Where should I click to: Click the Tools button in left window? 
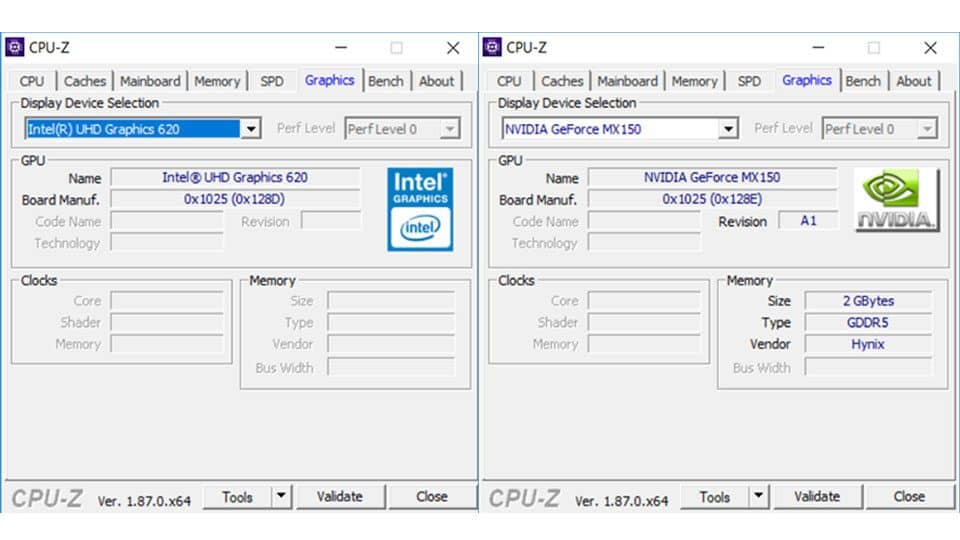(x=237, y=496)
